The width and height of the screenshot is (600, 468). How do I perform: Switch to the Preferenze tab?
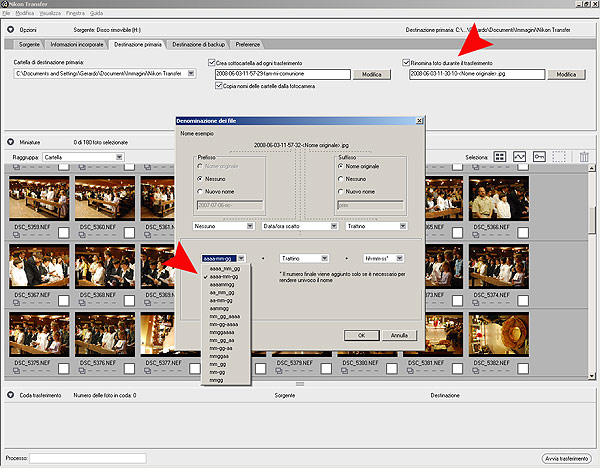[248, 44]
